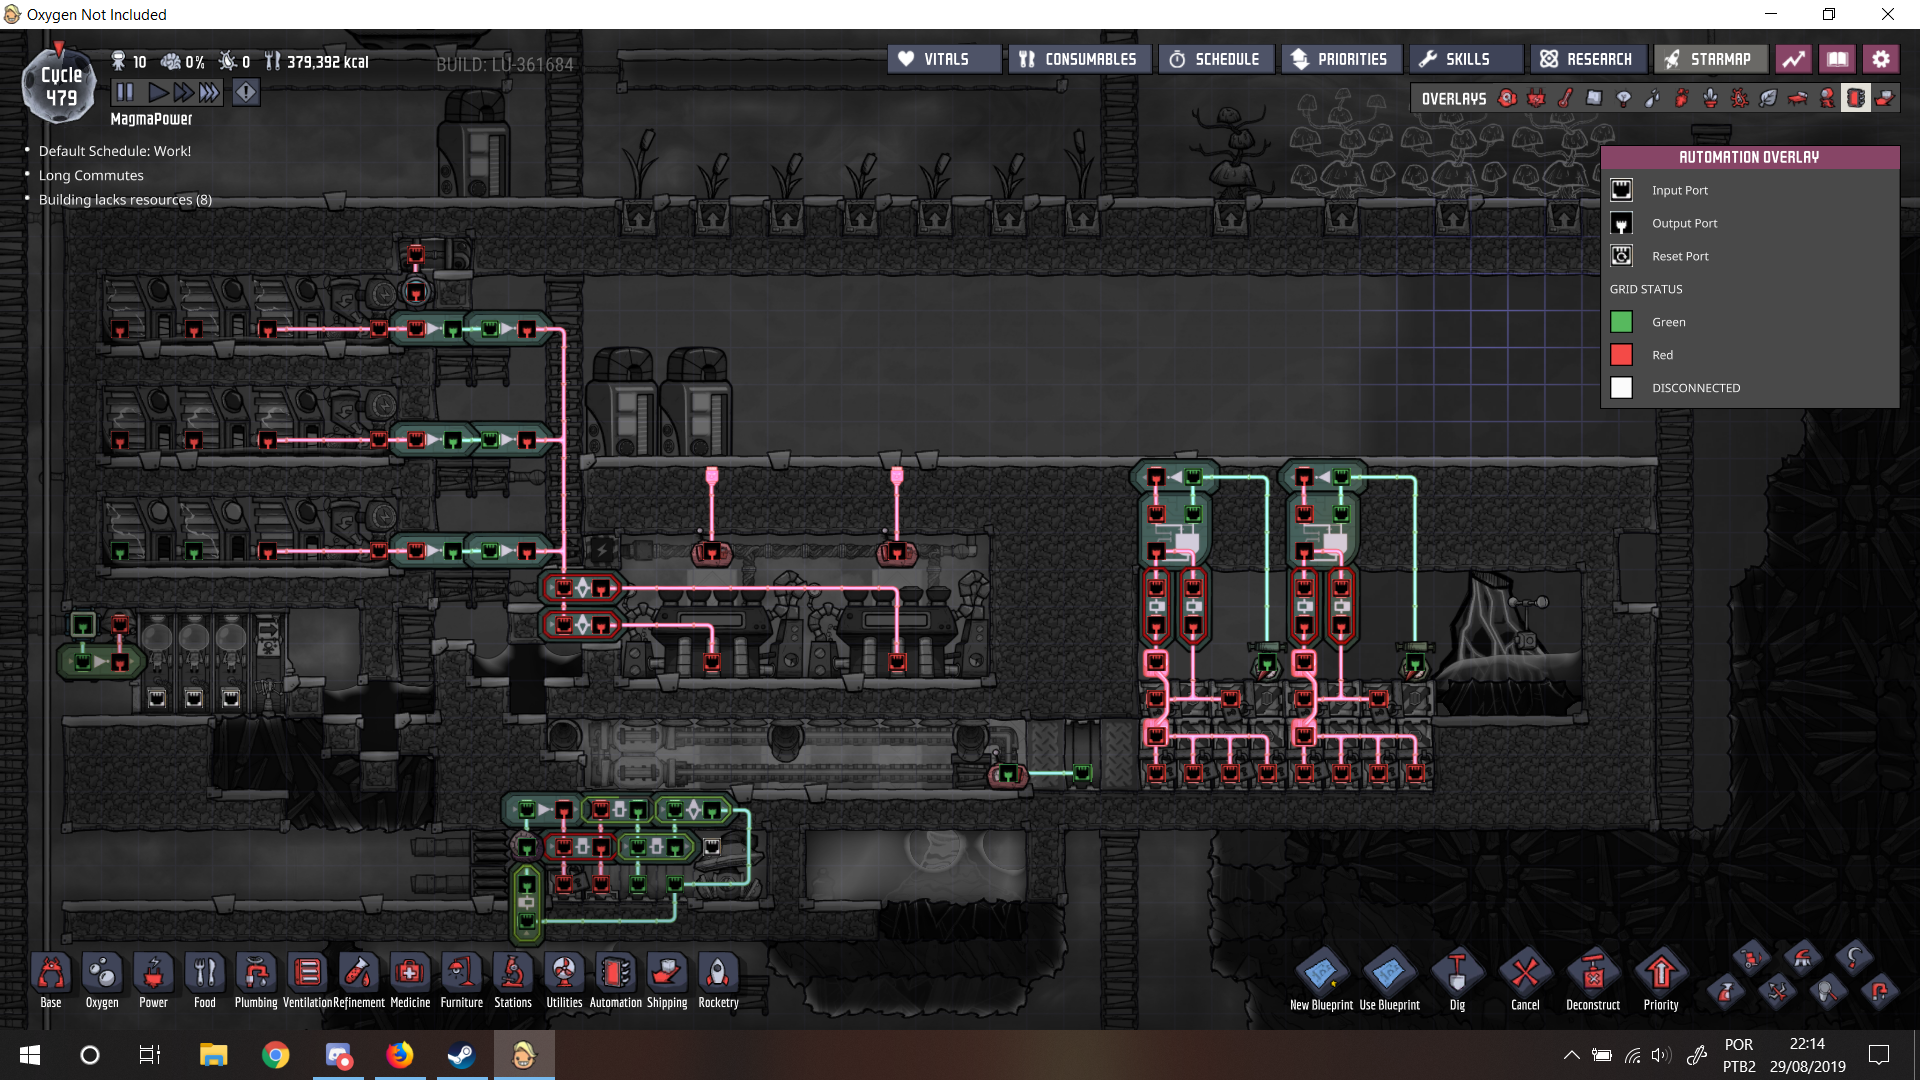Click Building lacks resources notification
Screen dimensions: 1920x1080
[x=125, y=199]
